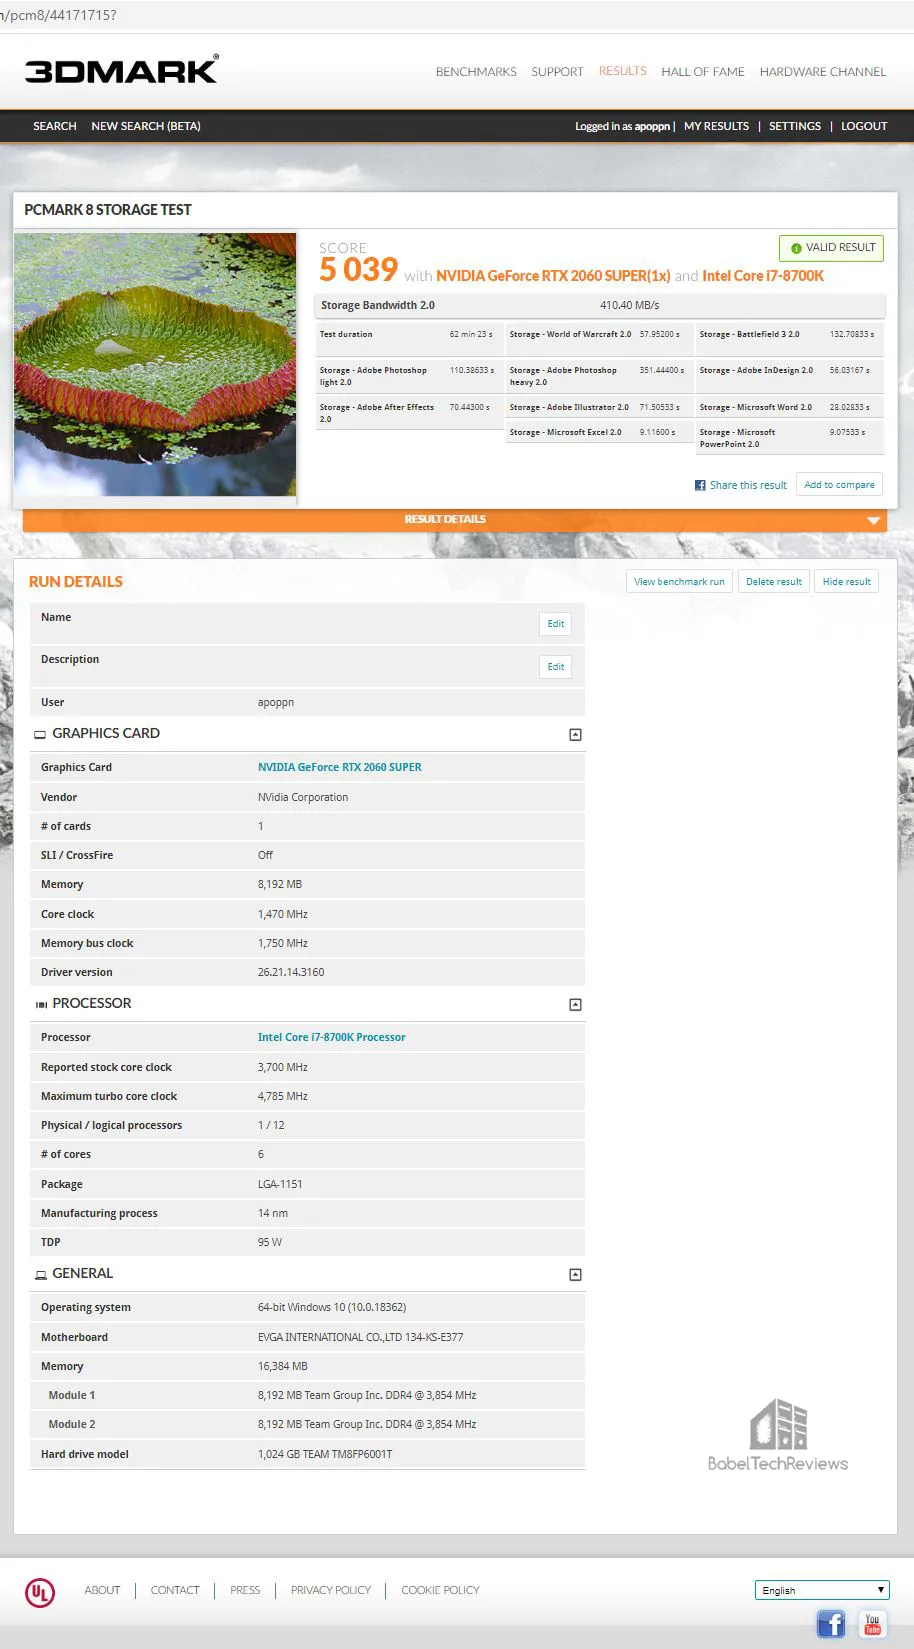Click the processor section icon
The width and height of the screenshot is (914, 1649).
[41, 1004]
